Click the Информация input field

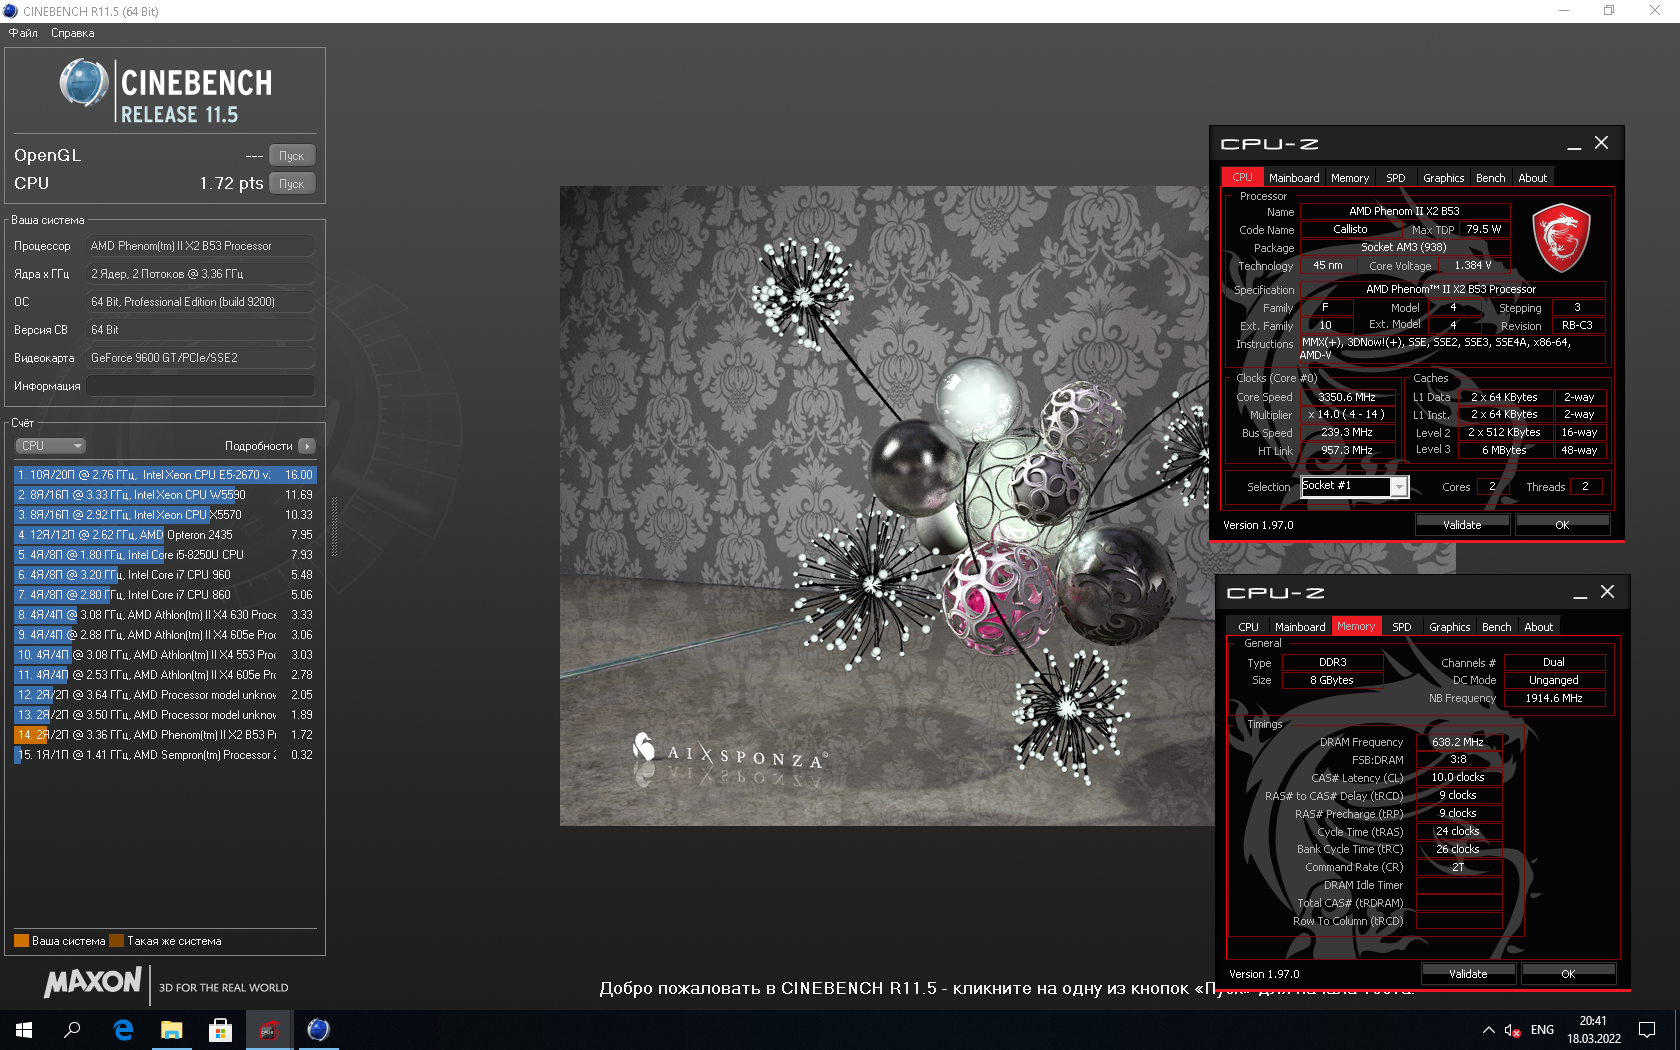click(x=200, y=386)
